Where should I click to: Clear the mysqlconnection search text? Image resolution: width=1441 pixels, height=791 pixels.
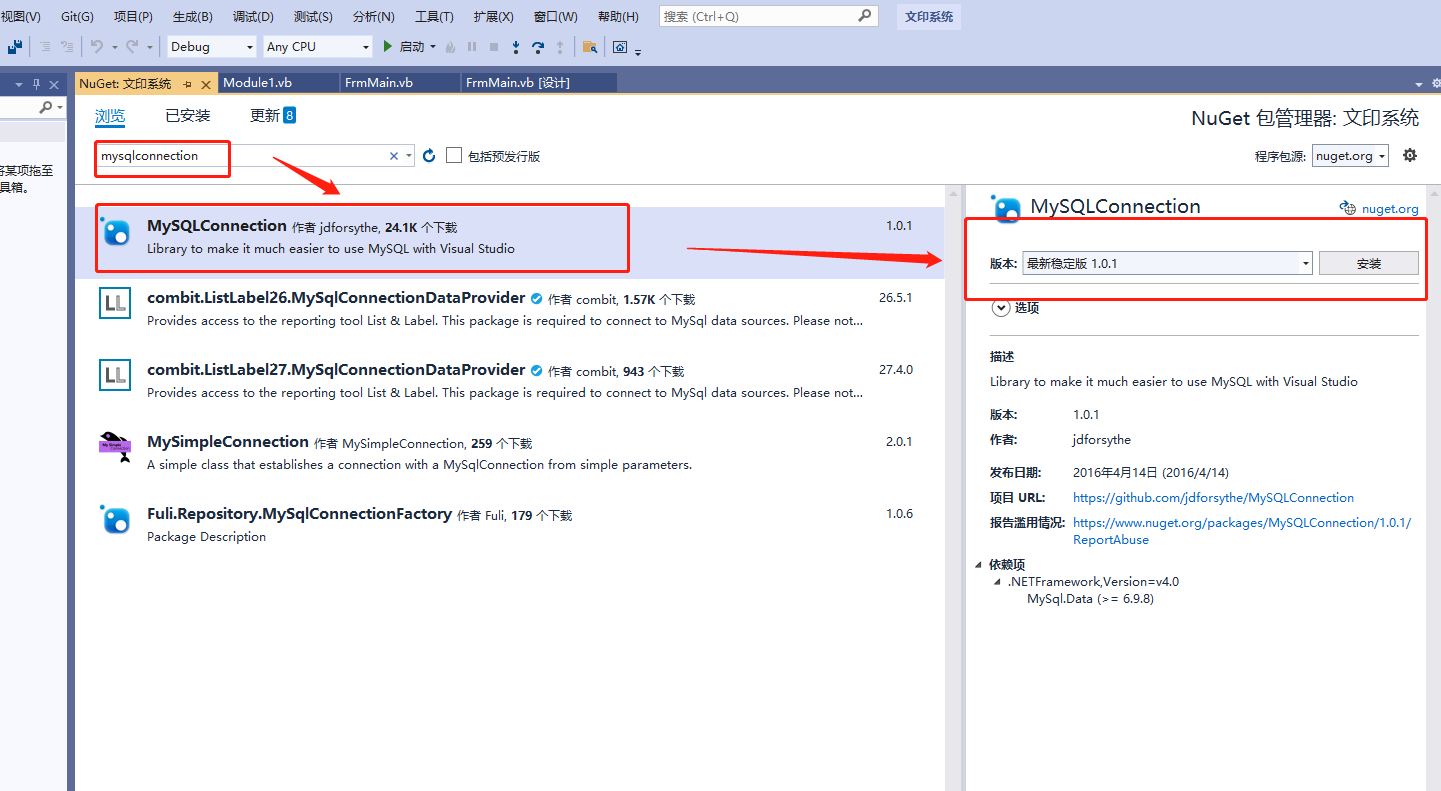(x=394, y=156)
